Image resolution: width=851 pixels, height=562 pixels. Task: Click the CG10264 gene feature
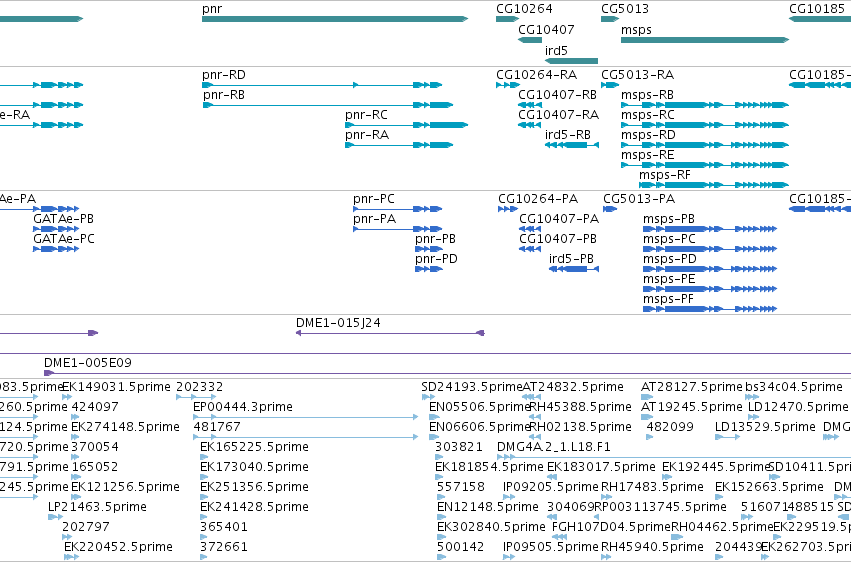click(507, 19)
